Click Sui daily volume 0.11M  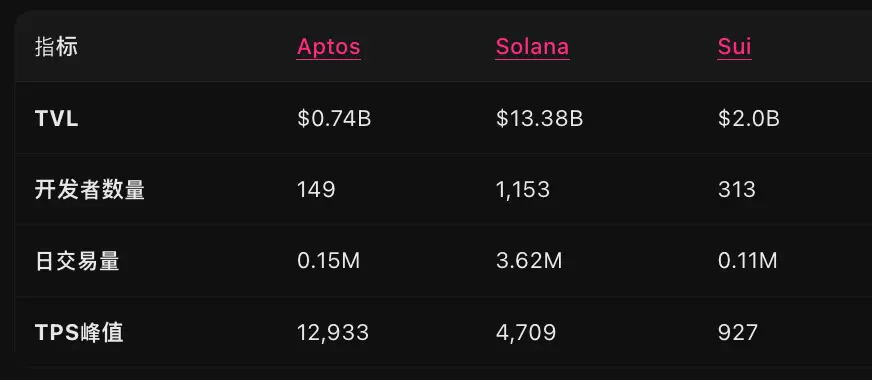[747, 261]
